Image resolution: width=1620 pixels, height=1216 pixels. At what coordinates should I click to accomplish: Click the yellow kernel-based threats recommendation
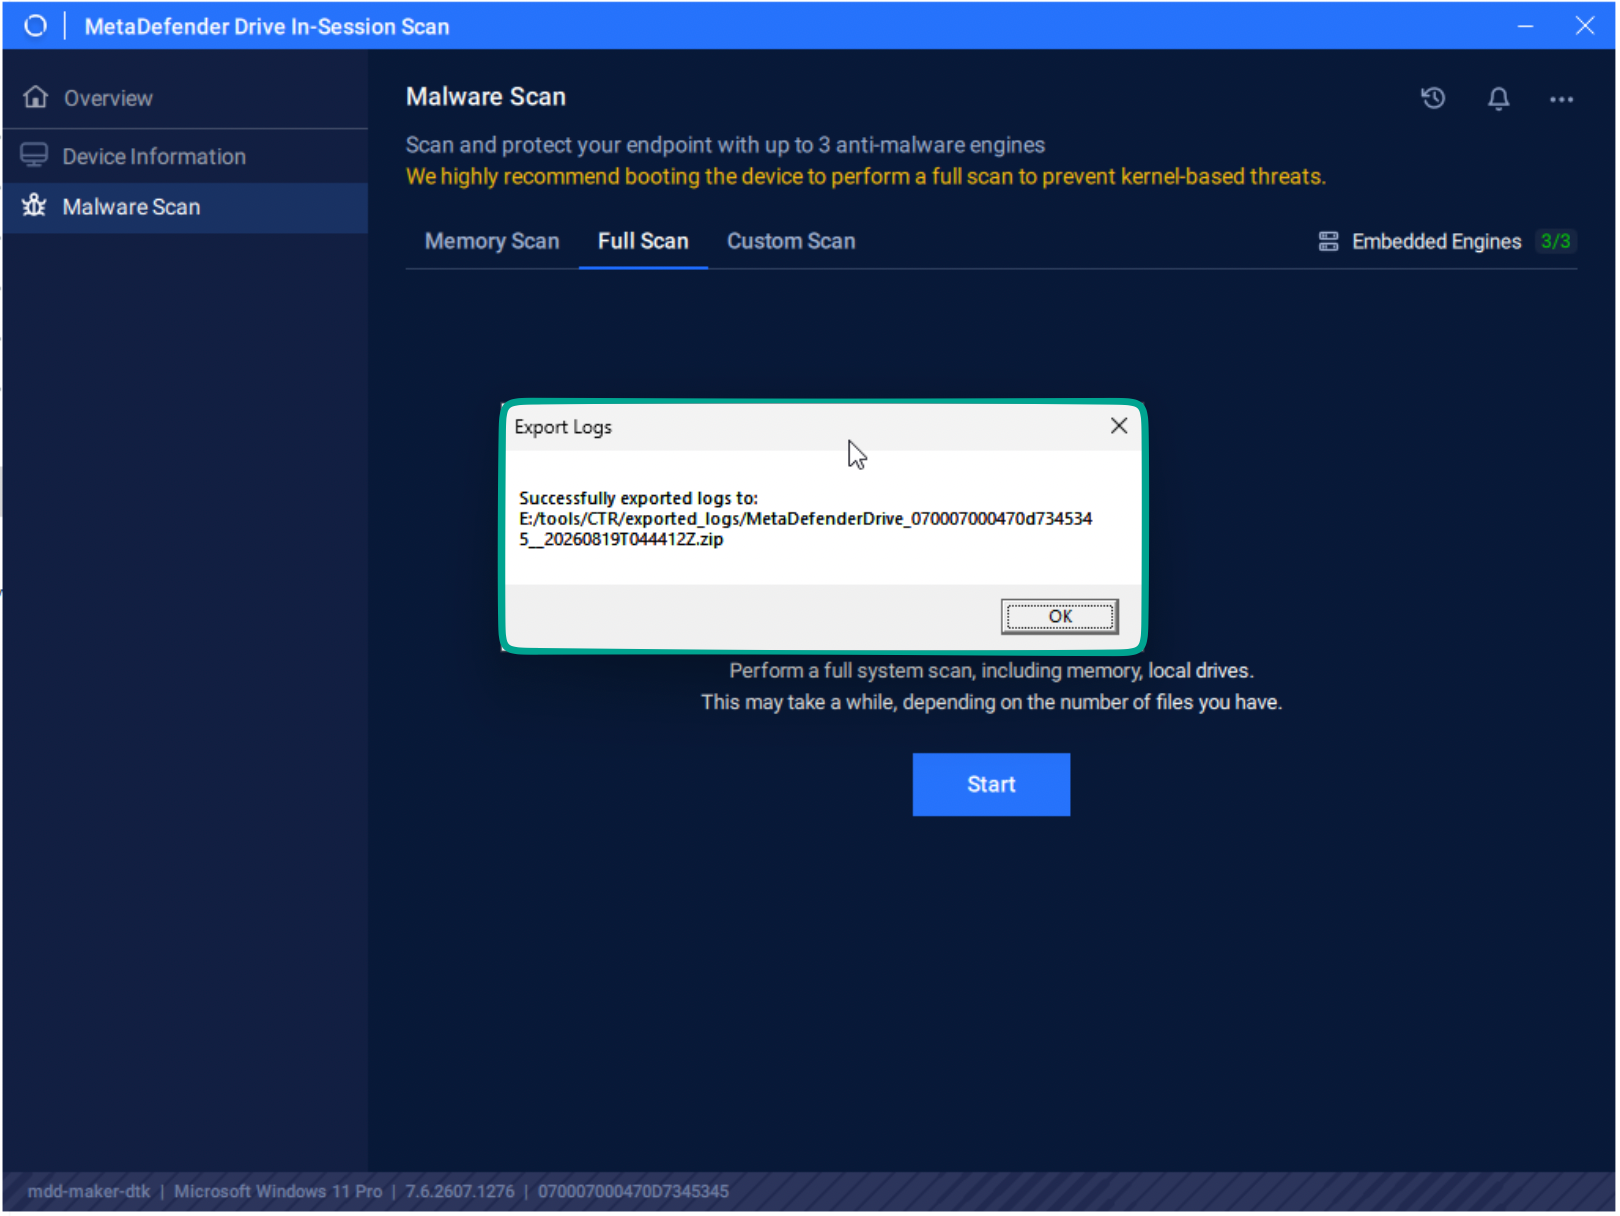tap(866, 177)
